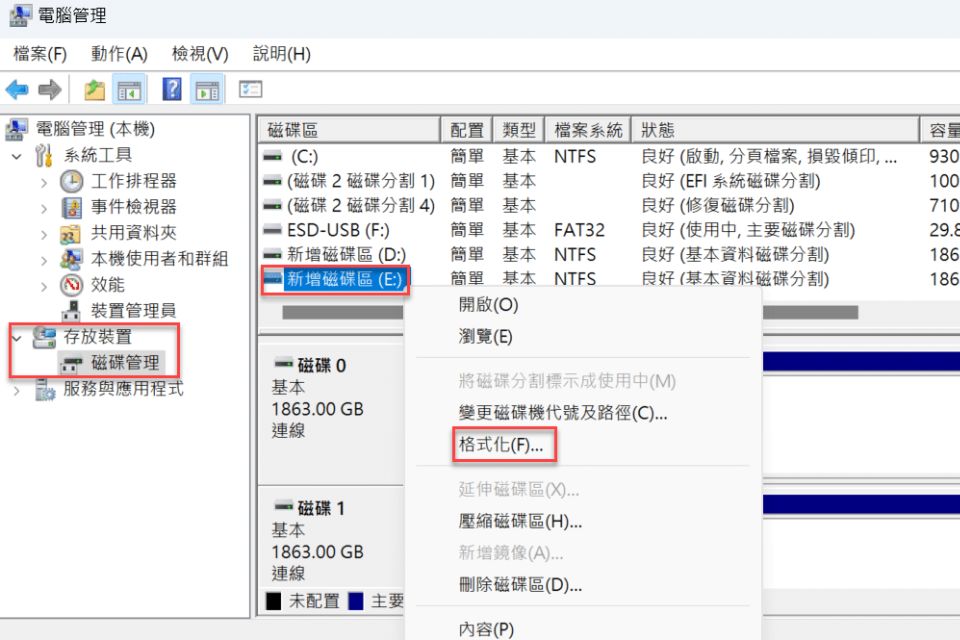Expand the 工作排程器 tree node
Image resolution: width=960 pixels, height=640 pixels.
(44, 182)
